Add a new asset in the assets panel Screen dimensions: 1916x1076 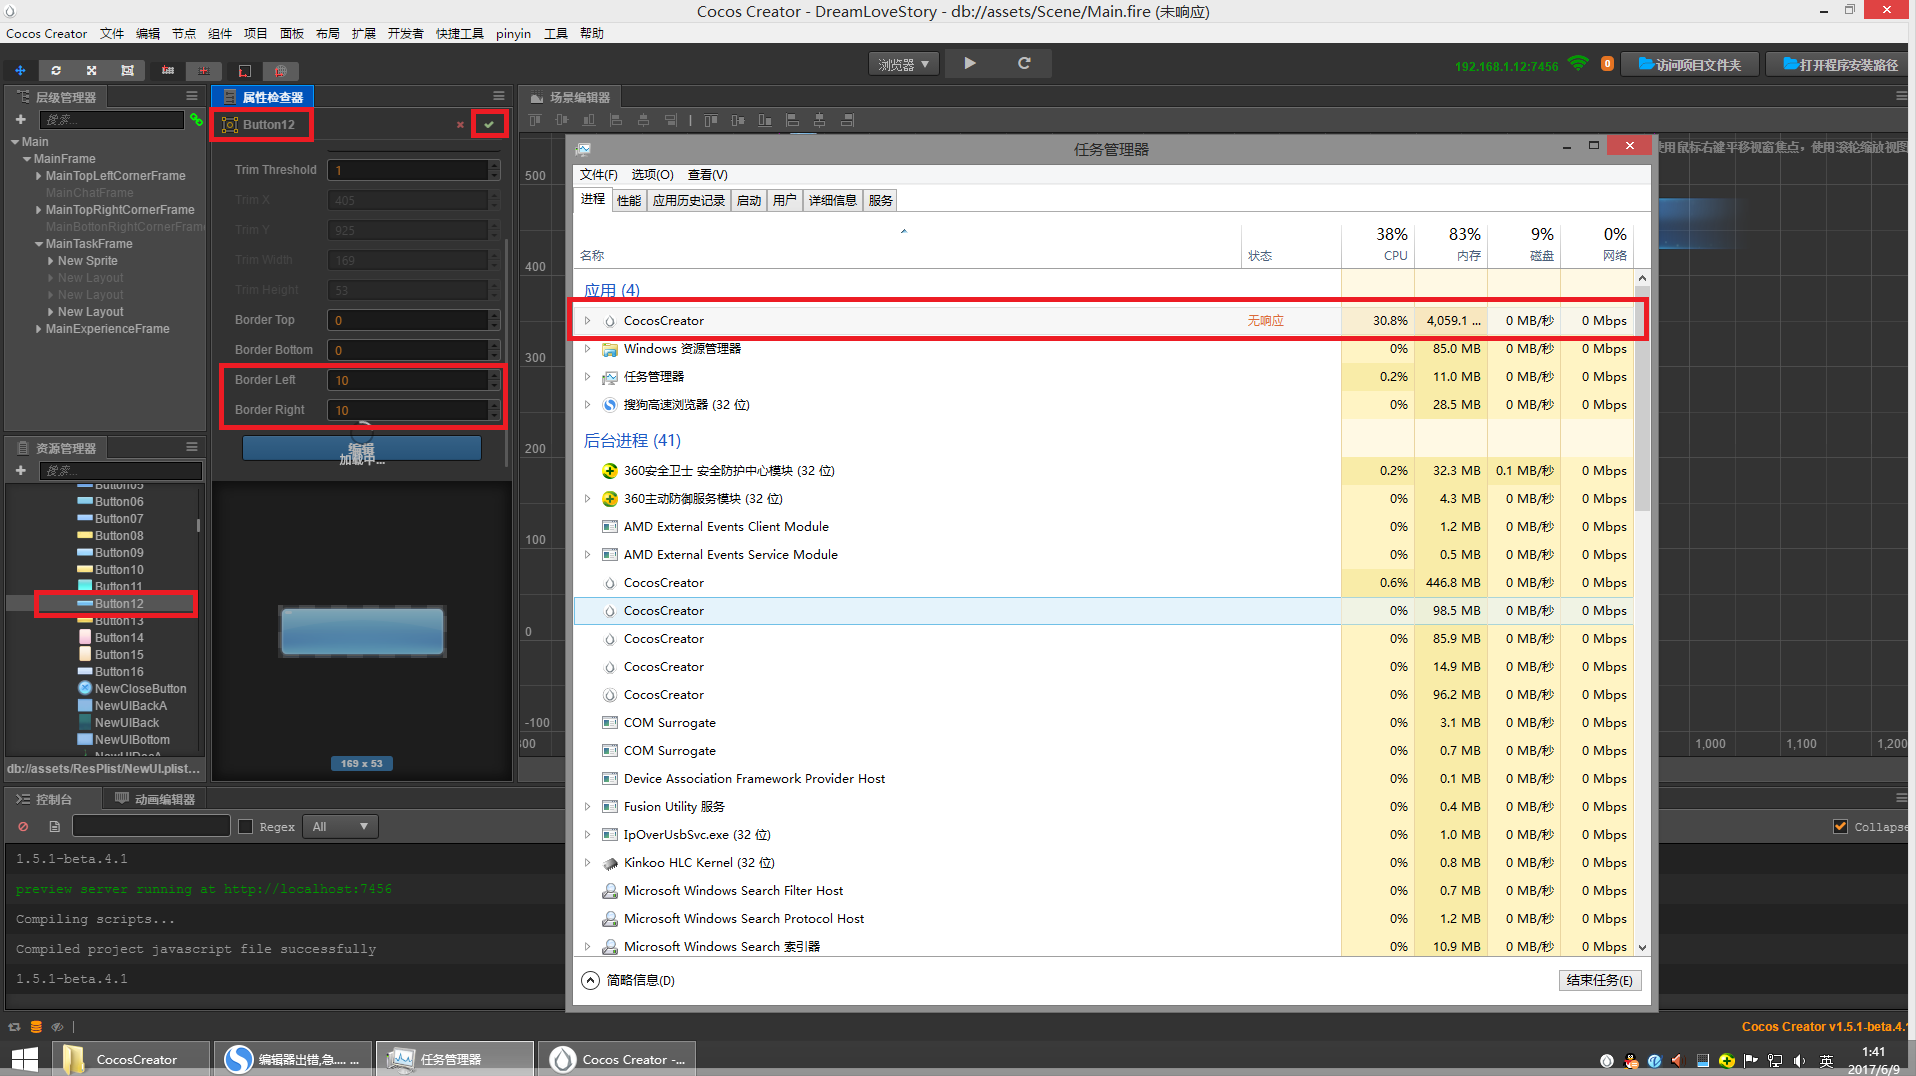coord(20,470)
